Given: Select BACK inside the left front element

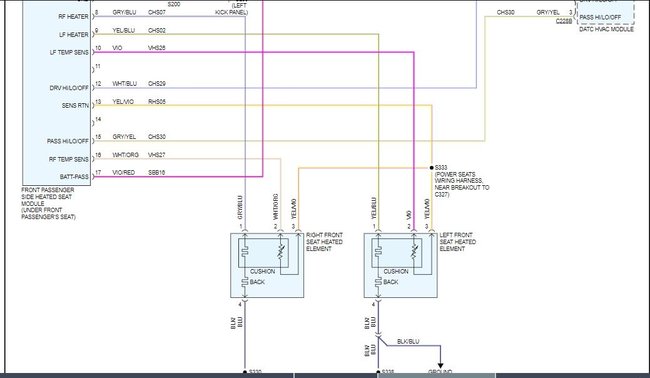Looking at the screenshot, I should 390,282.
